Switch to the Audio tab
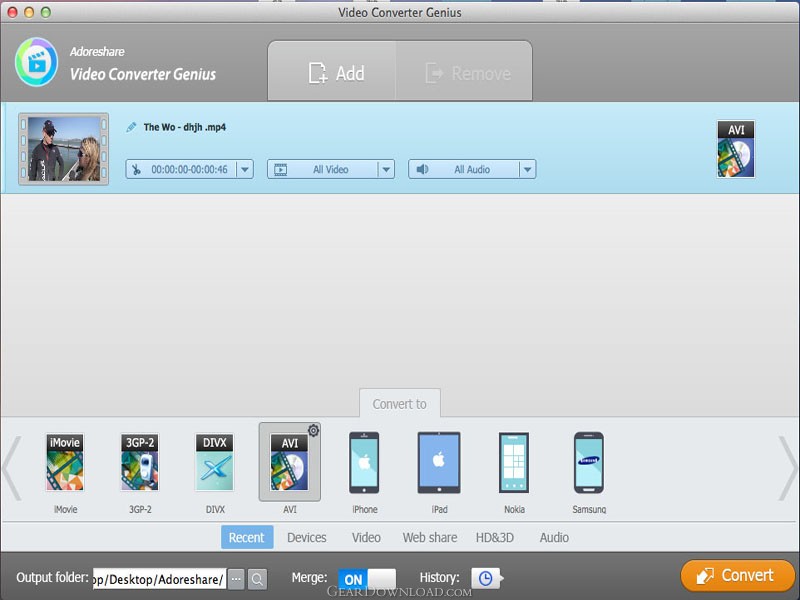The width and height of the screenshot is (800, 600). (554, 537)
